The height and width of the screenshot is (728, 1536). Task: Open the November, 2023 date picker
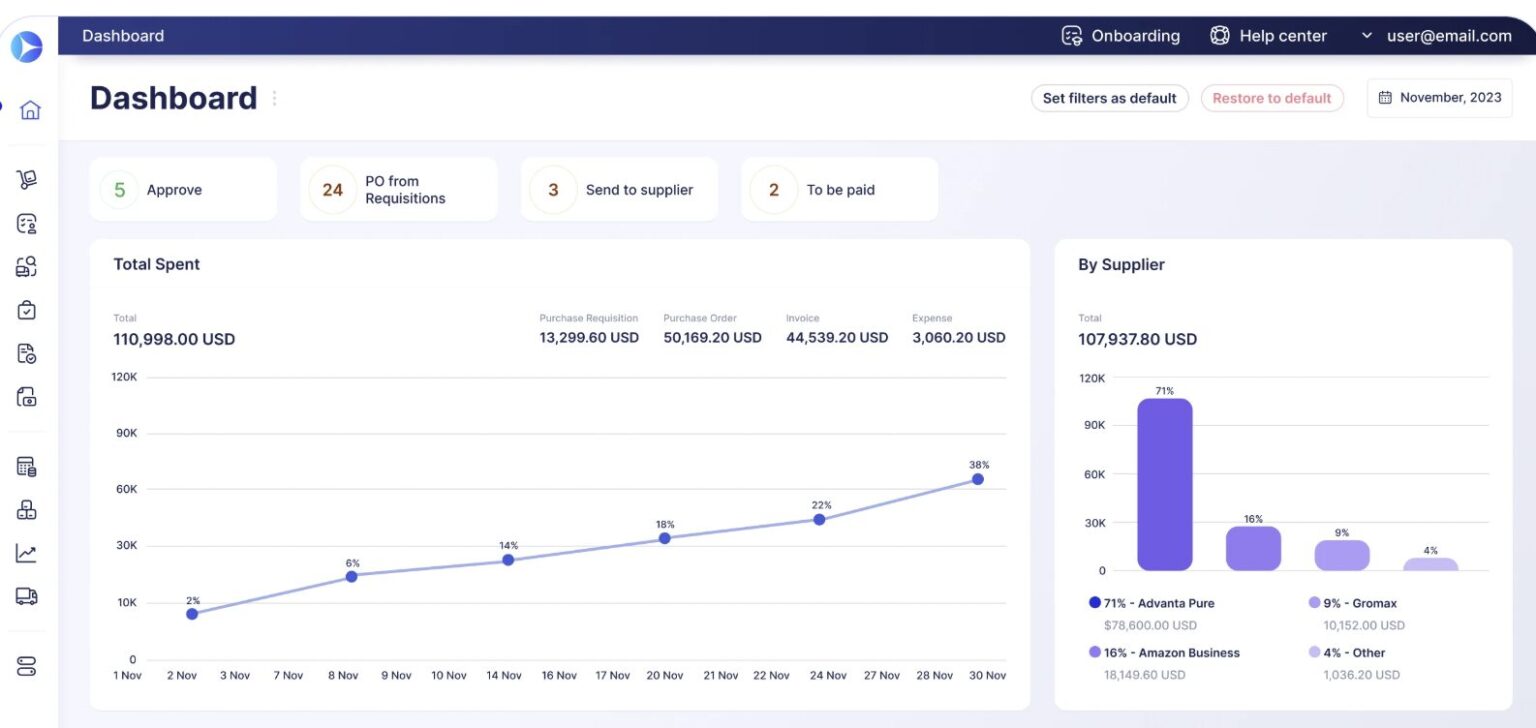[x=1439, y=97]
